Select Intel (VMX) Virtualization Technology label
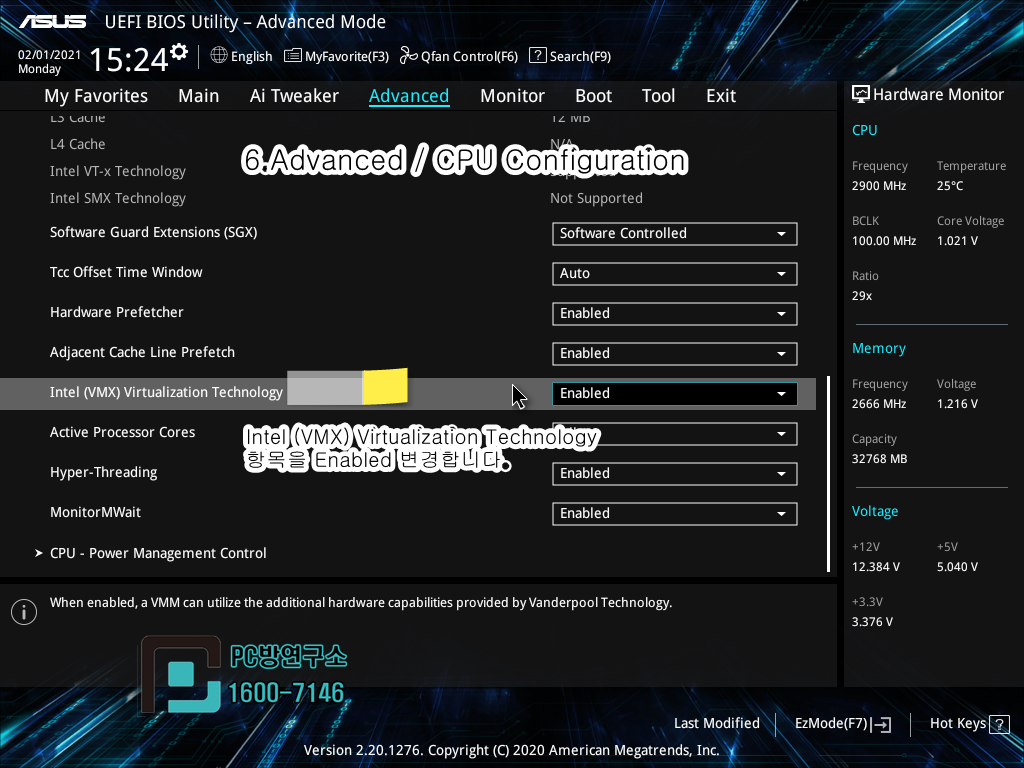 tap(166, 392)
